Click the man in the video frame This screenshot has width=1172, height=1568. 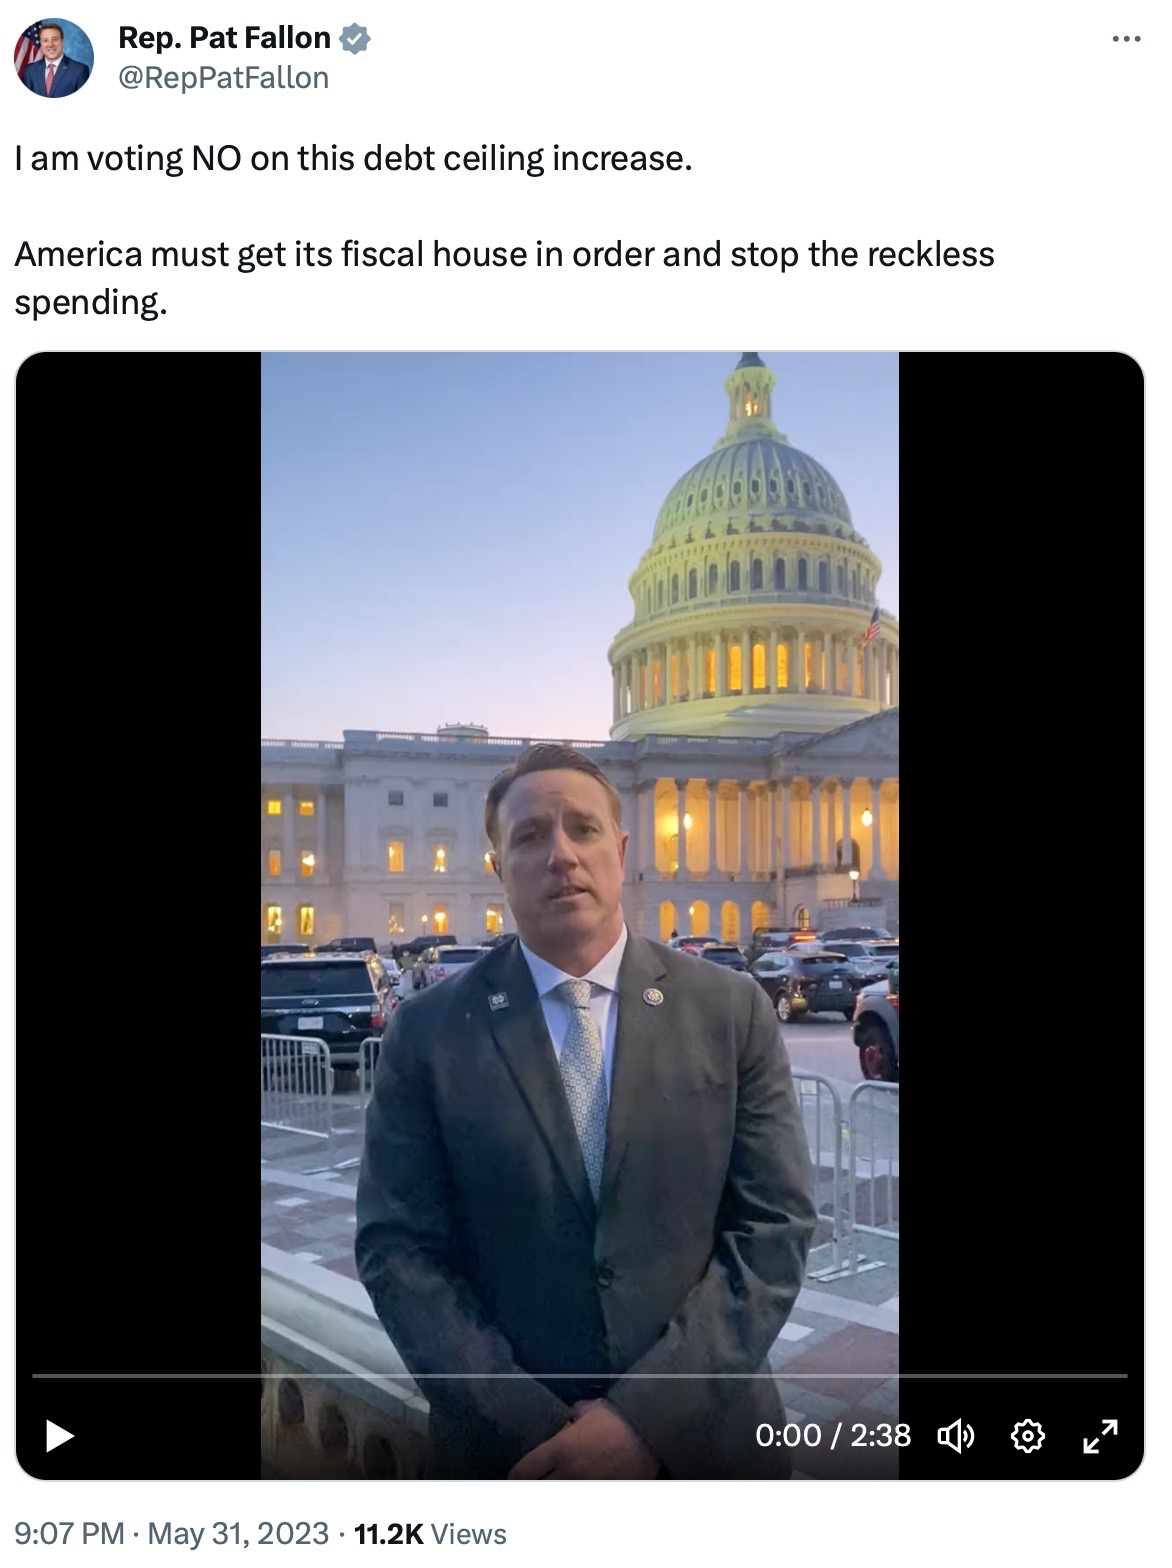coord(585,1110)
